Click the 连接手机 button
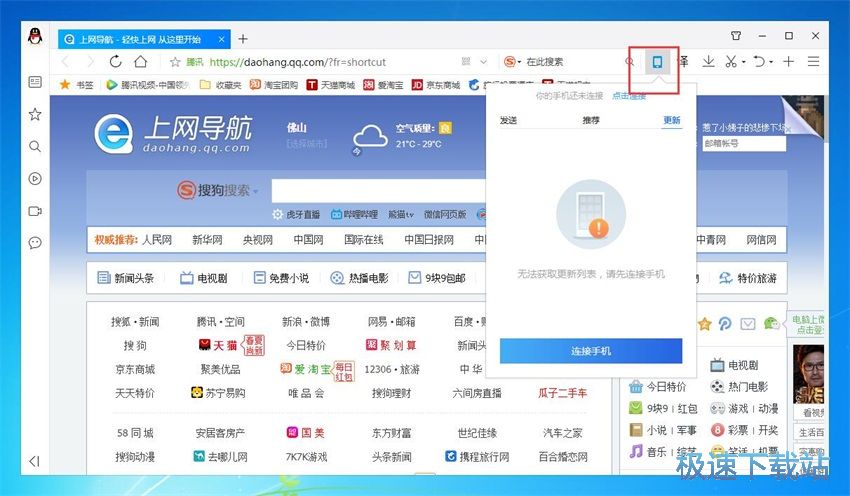 click(x=591, y=351)
